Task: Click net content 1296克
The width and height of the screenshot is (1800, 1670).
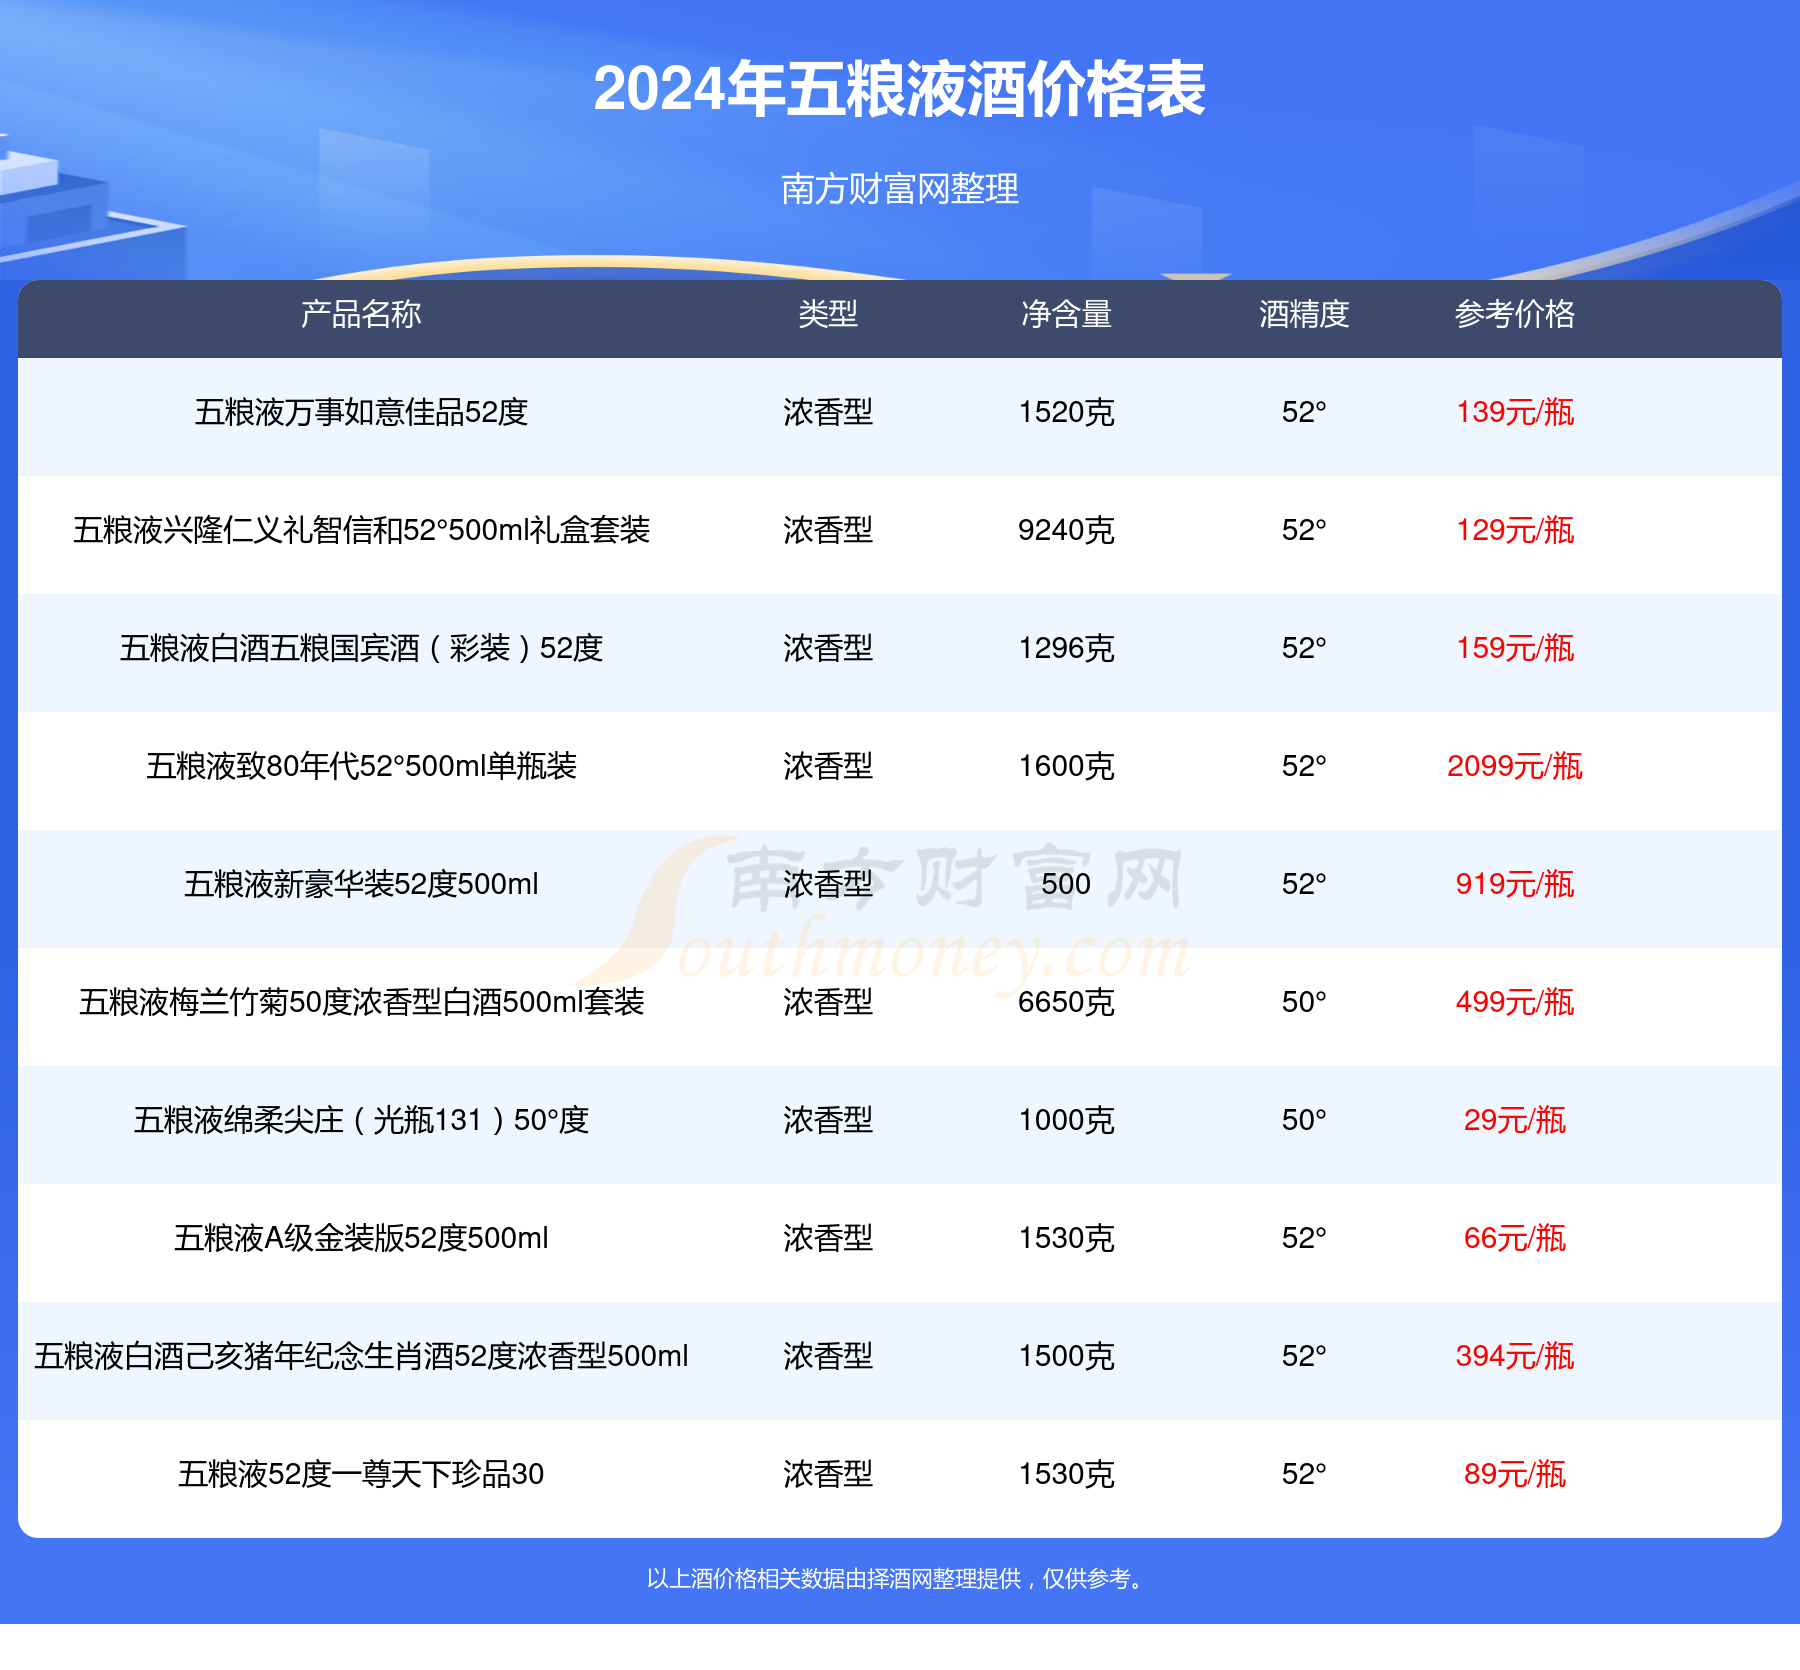Action: point(1066,648)
